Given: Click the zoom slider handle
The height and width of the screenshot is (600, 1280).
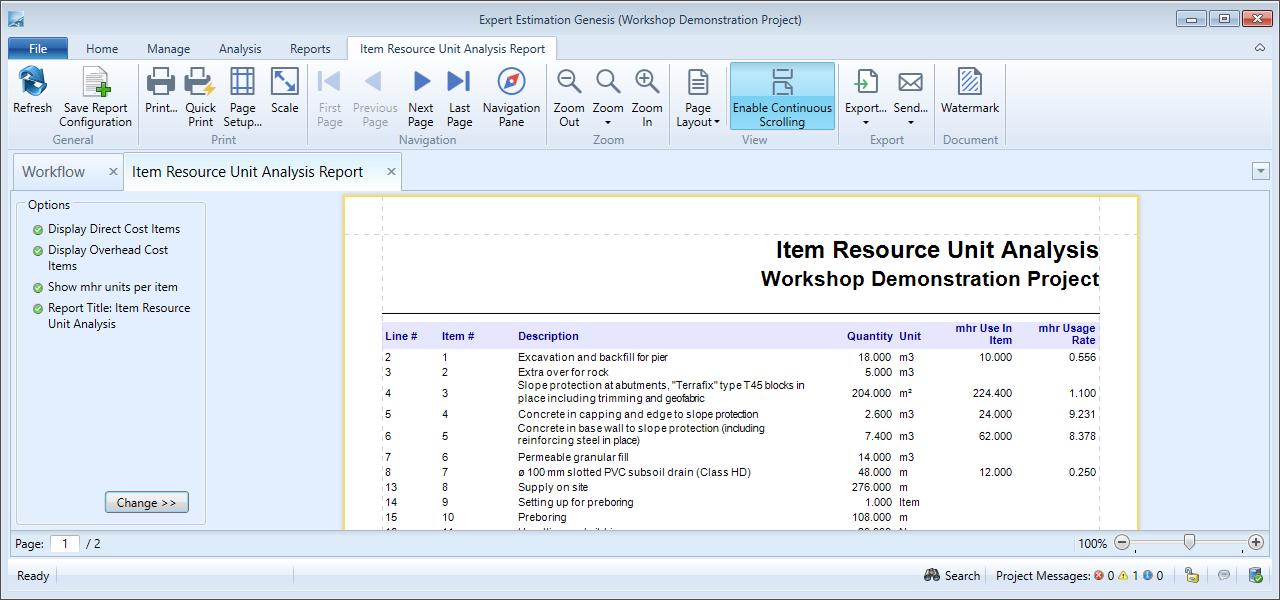Looking at the screenshot, I should coord(1189,542).
